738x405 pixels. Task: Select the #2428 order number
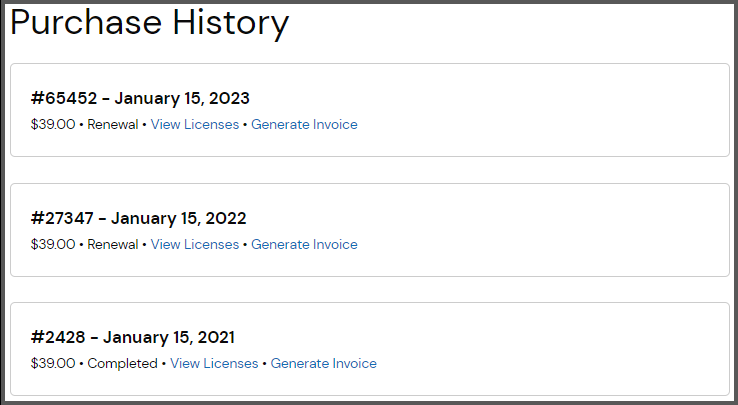point(59,337)
